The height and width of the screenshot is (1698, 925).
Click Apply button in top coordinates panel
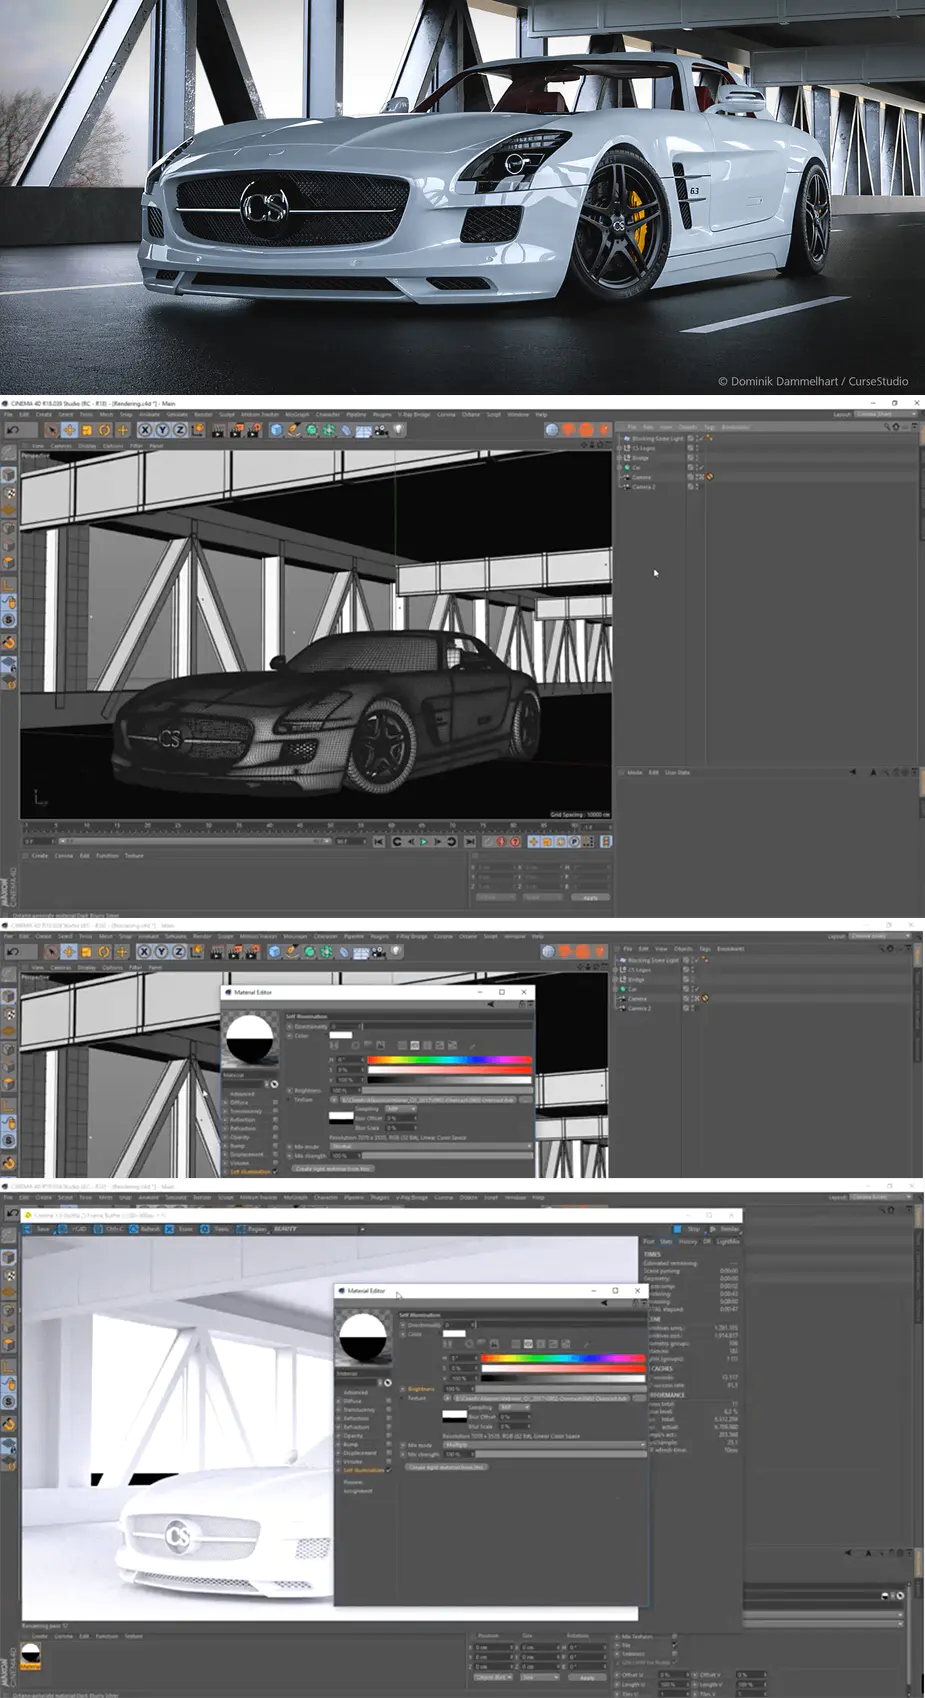pos(590,897)
